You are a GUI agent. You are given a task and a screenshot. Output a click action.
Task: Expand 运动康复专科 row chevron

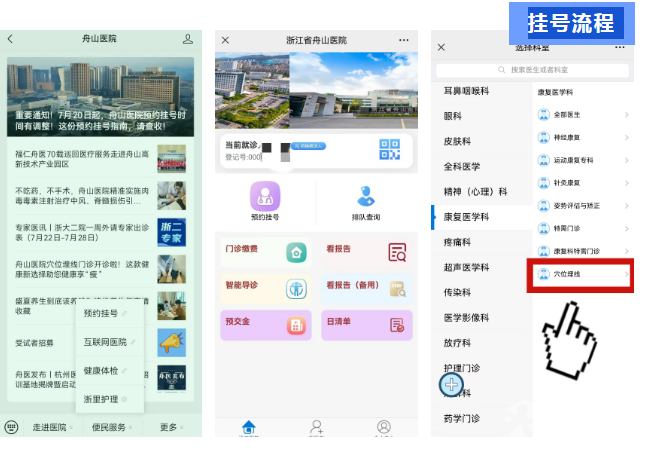627,160
